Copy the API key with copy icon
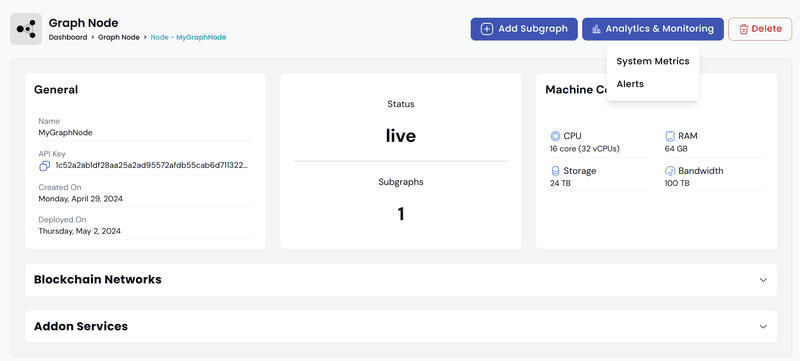This screenshot has width=800, height=361. (x=44, y=166)
